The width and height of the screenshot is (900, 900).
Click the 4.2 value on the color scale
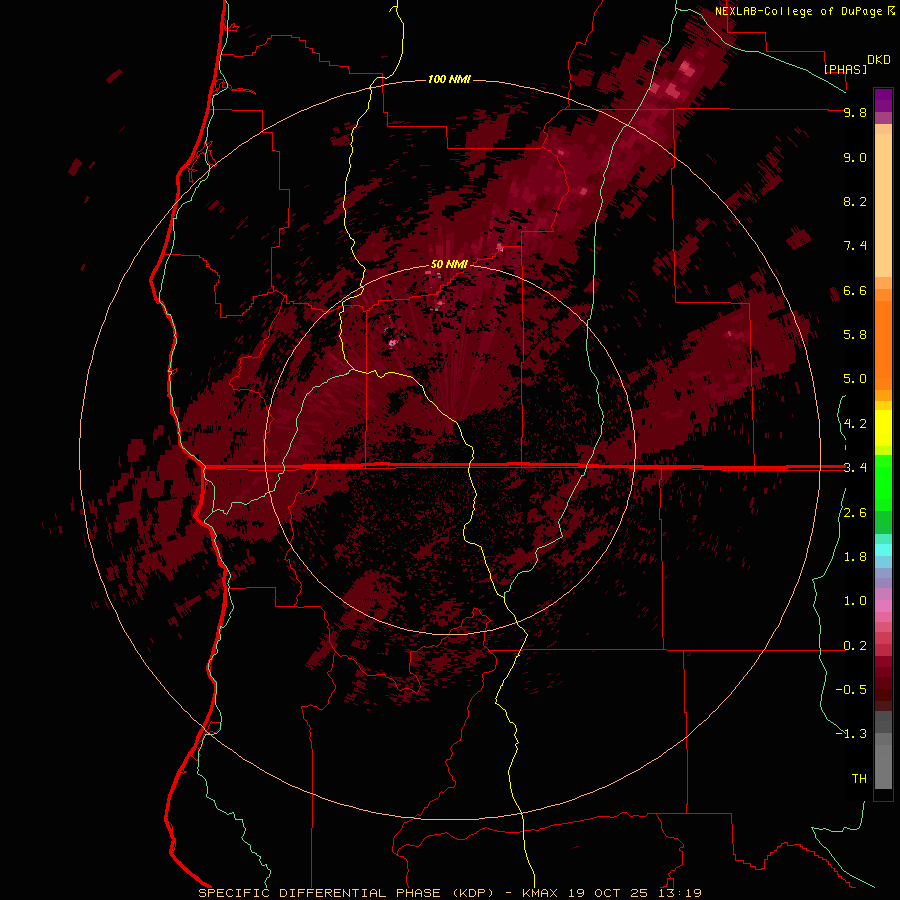(x=855, y=424)
